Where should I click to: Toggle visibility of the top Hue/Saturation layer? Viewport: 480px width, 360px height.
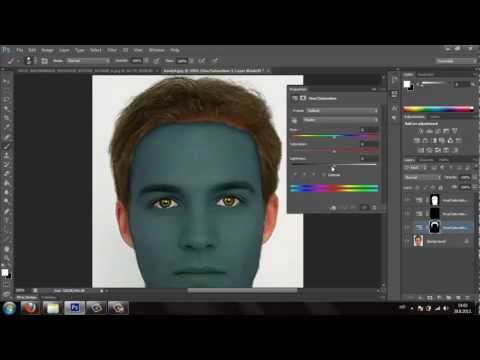tap(407, 200)
